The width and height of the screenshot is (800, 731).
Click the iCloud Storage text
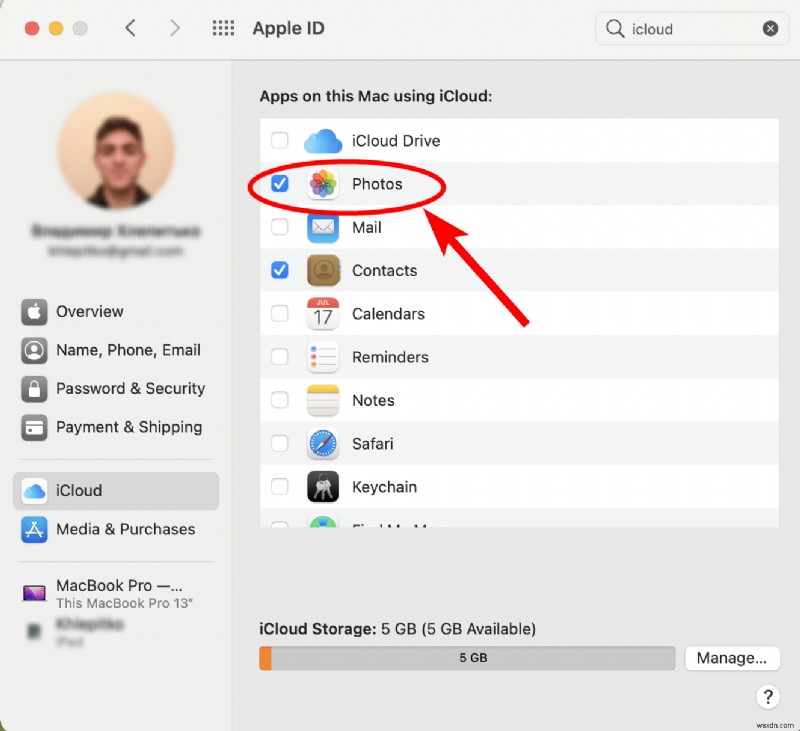397,629
